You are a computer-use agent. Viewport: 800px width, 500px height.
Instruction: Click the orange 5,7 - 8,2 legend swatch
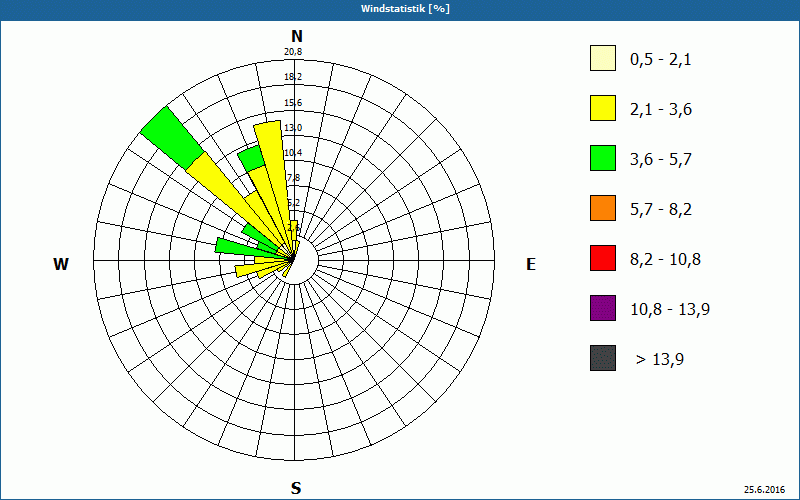coord(603,208)
